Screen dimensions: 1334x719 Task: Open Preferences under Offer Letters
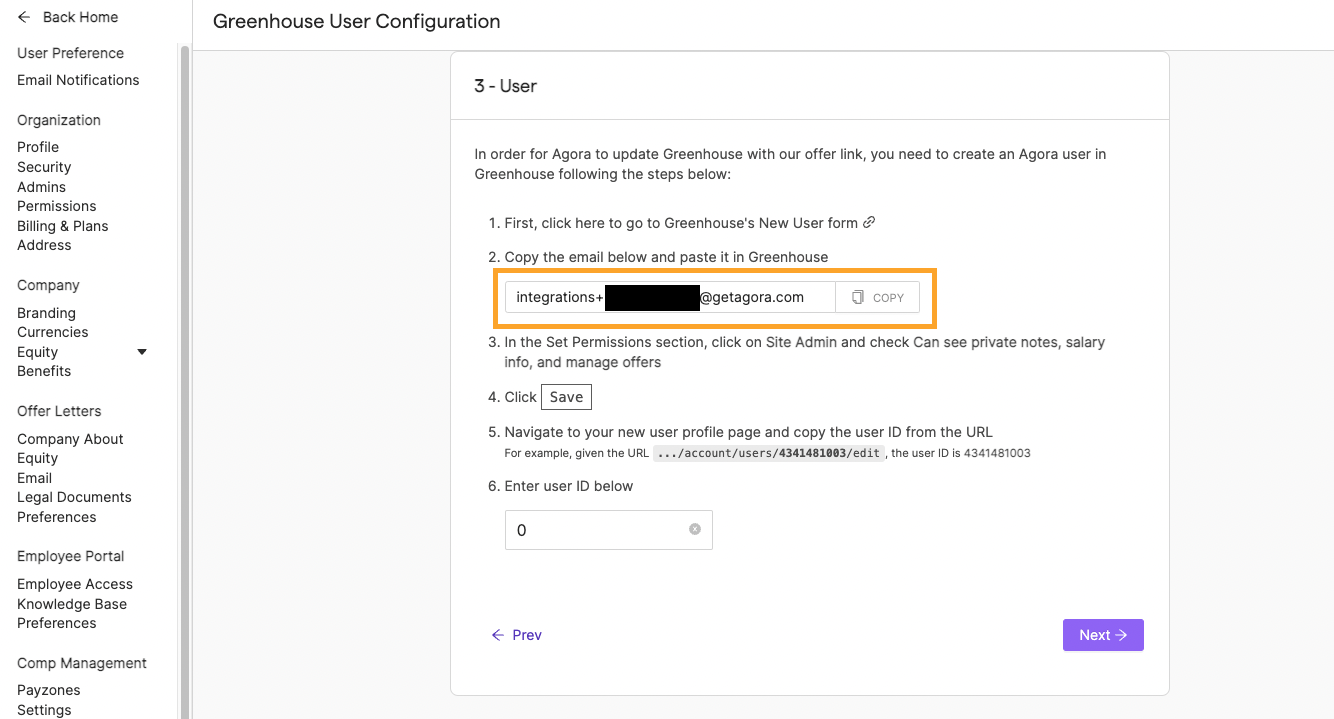57,517
